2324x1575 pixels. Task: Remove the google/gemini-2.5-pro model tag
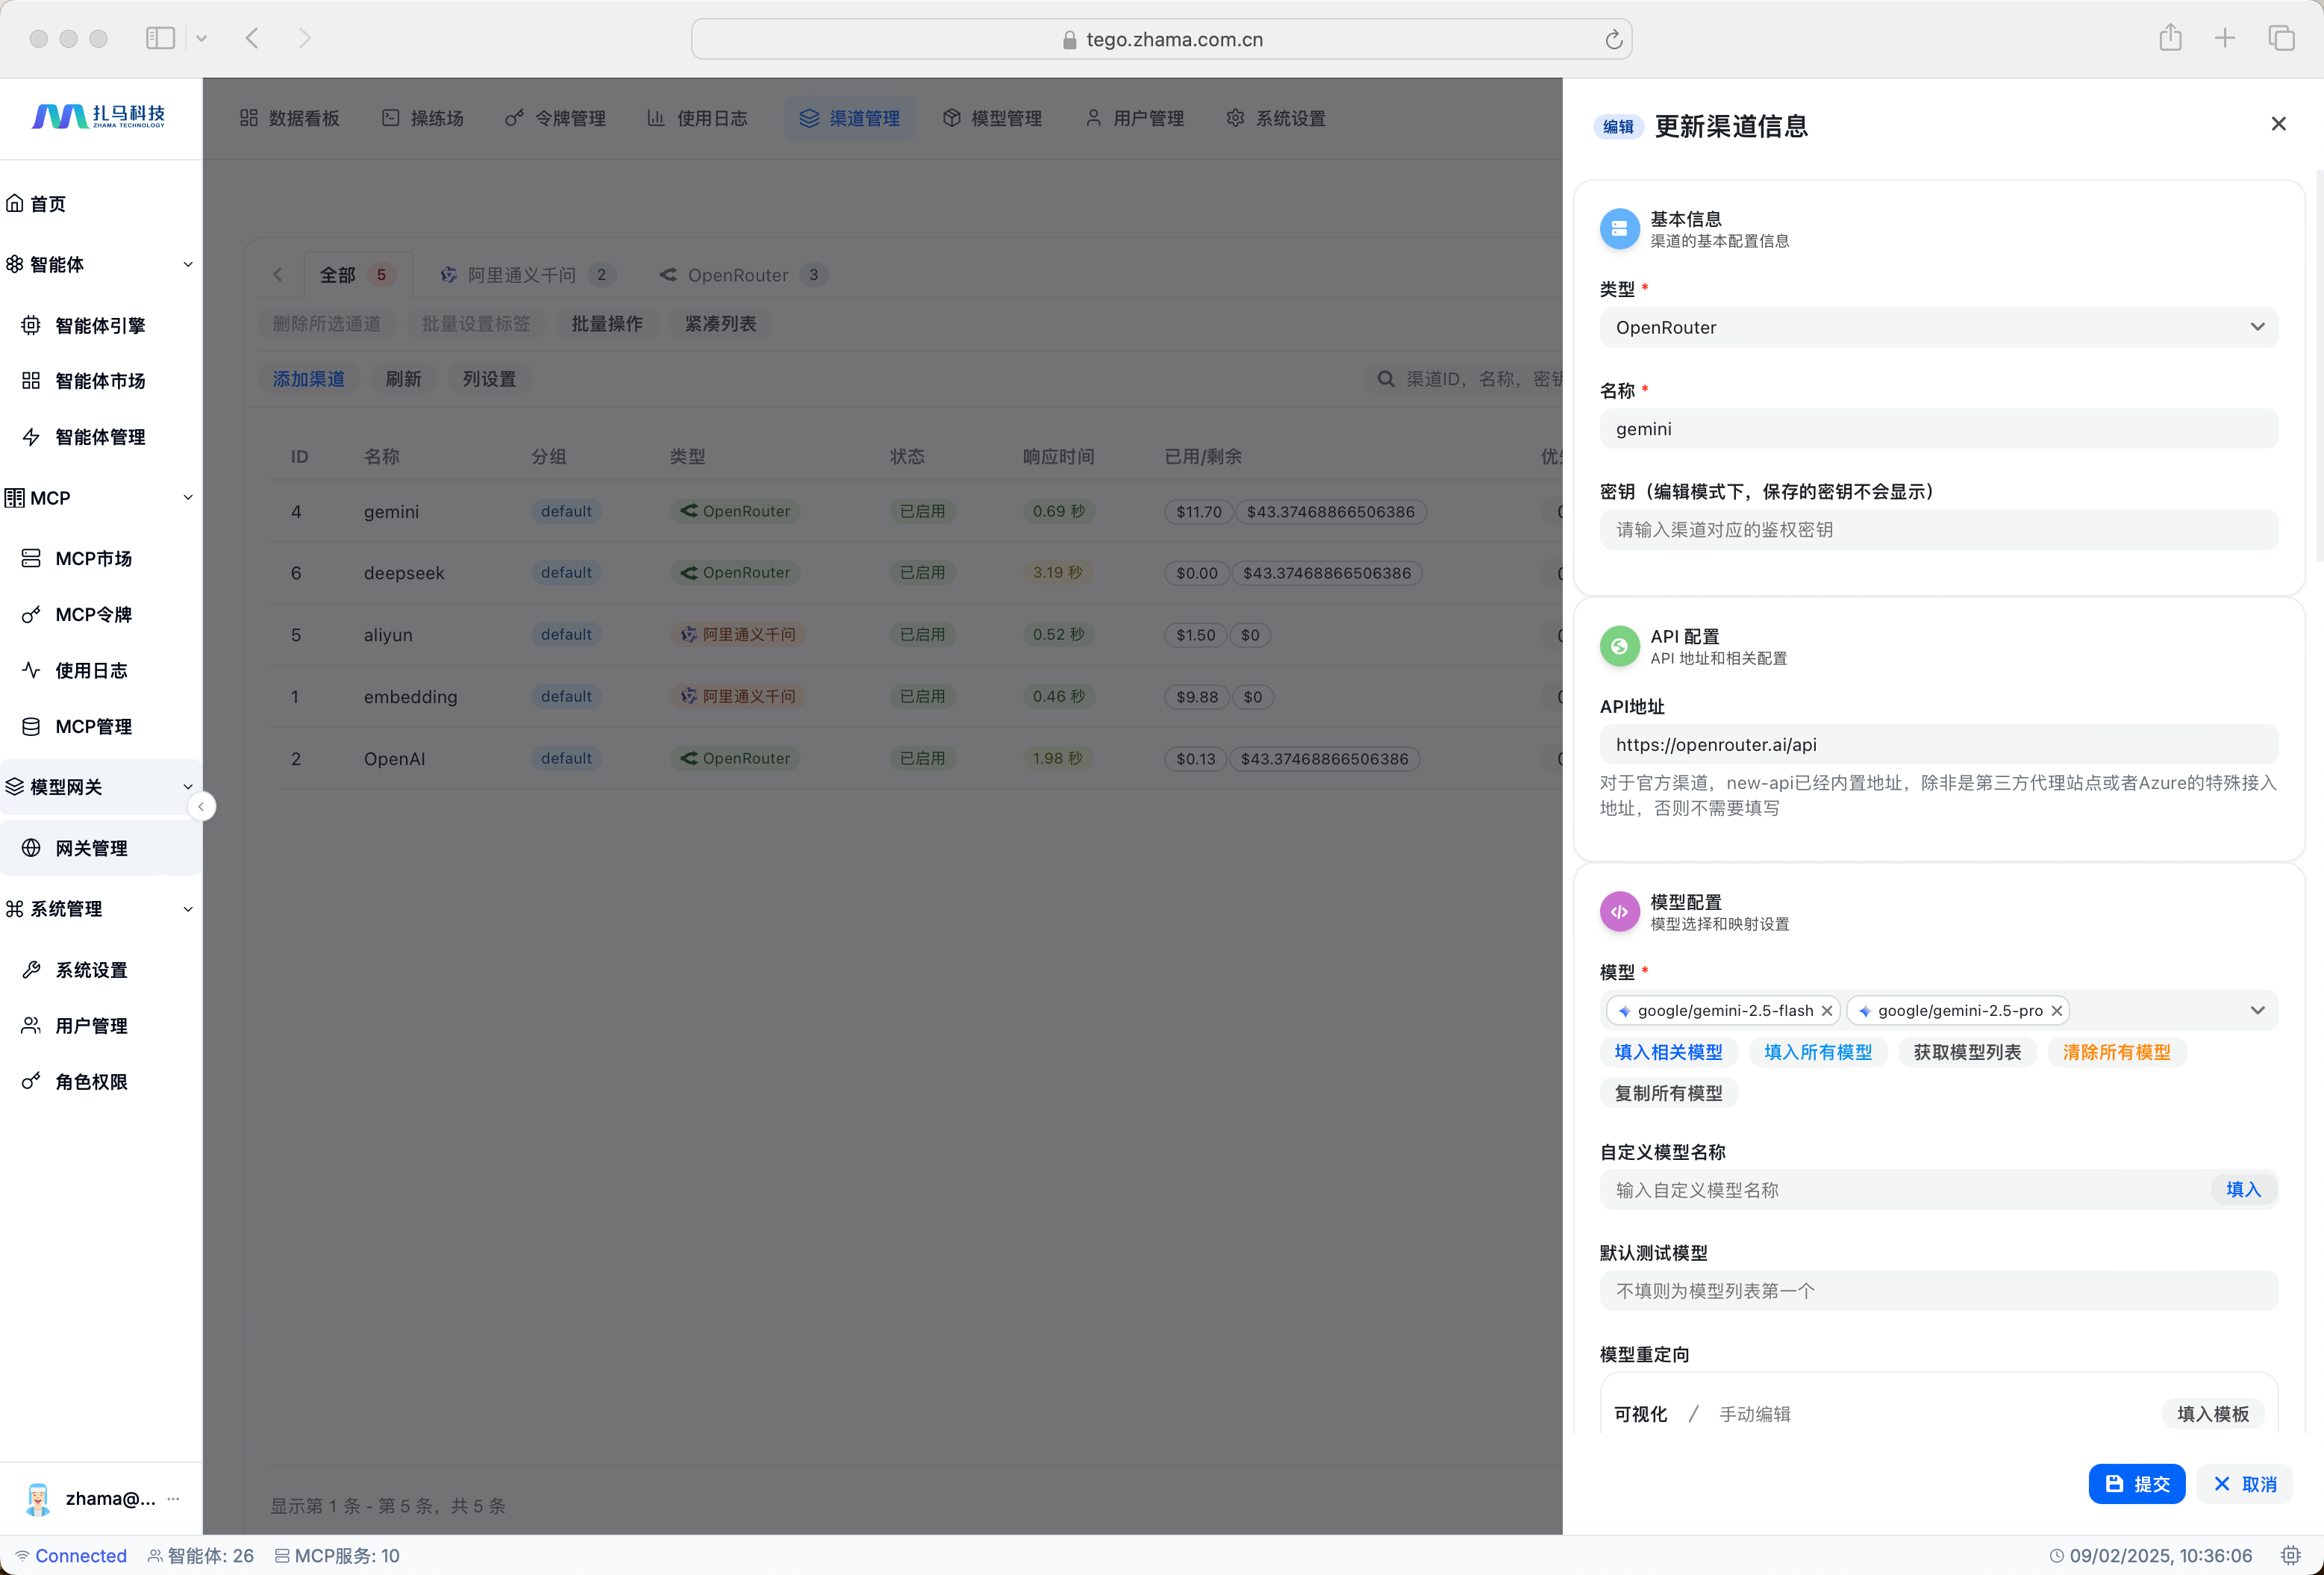click(x=2057, y=1011)
